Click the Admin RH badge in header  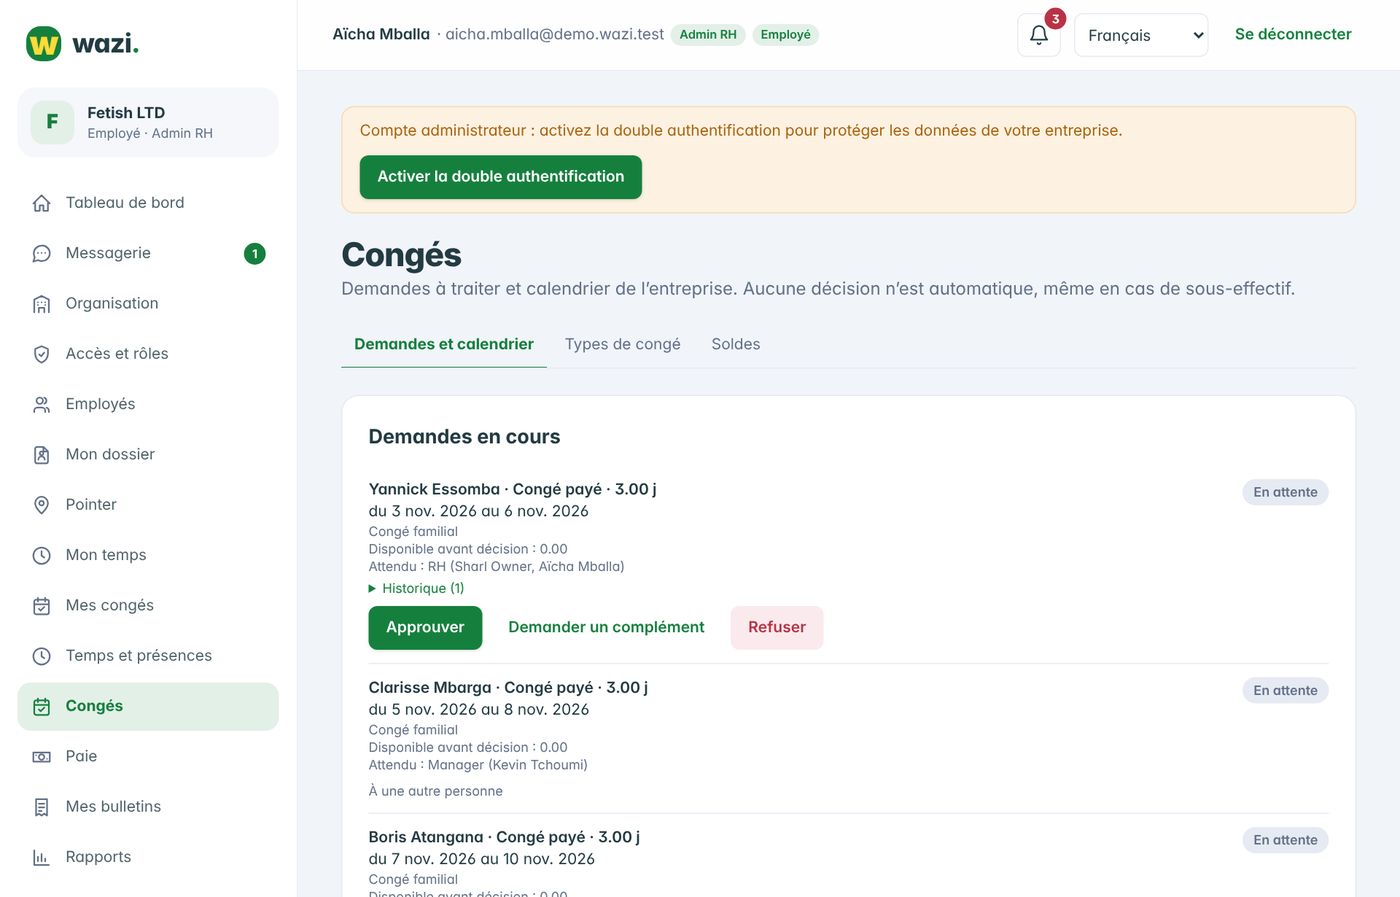click(708, 34)
